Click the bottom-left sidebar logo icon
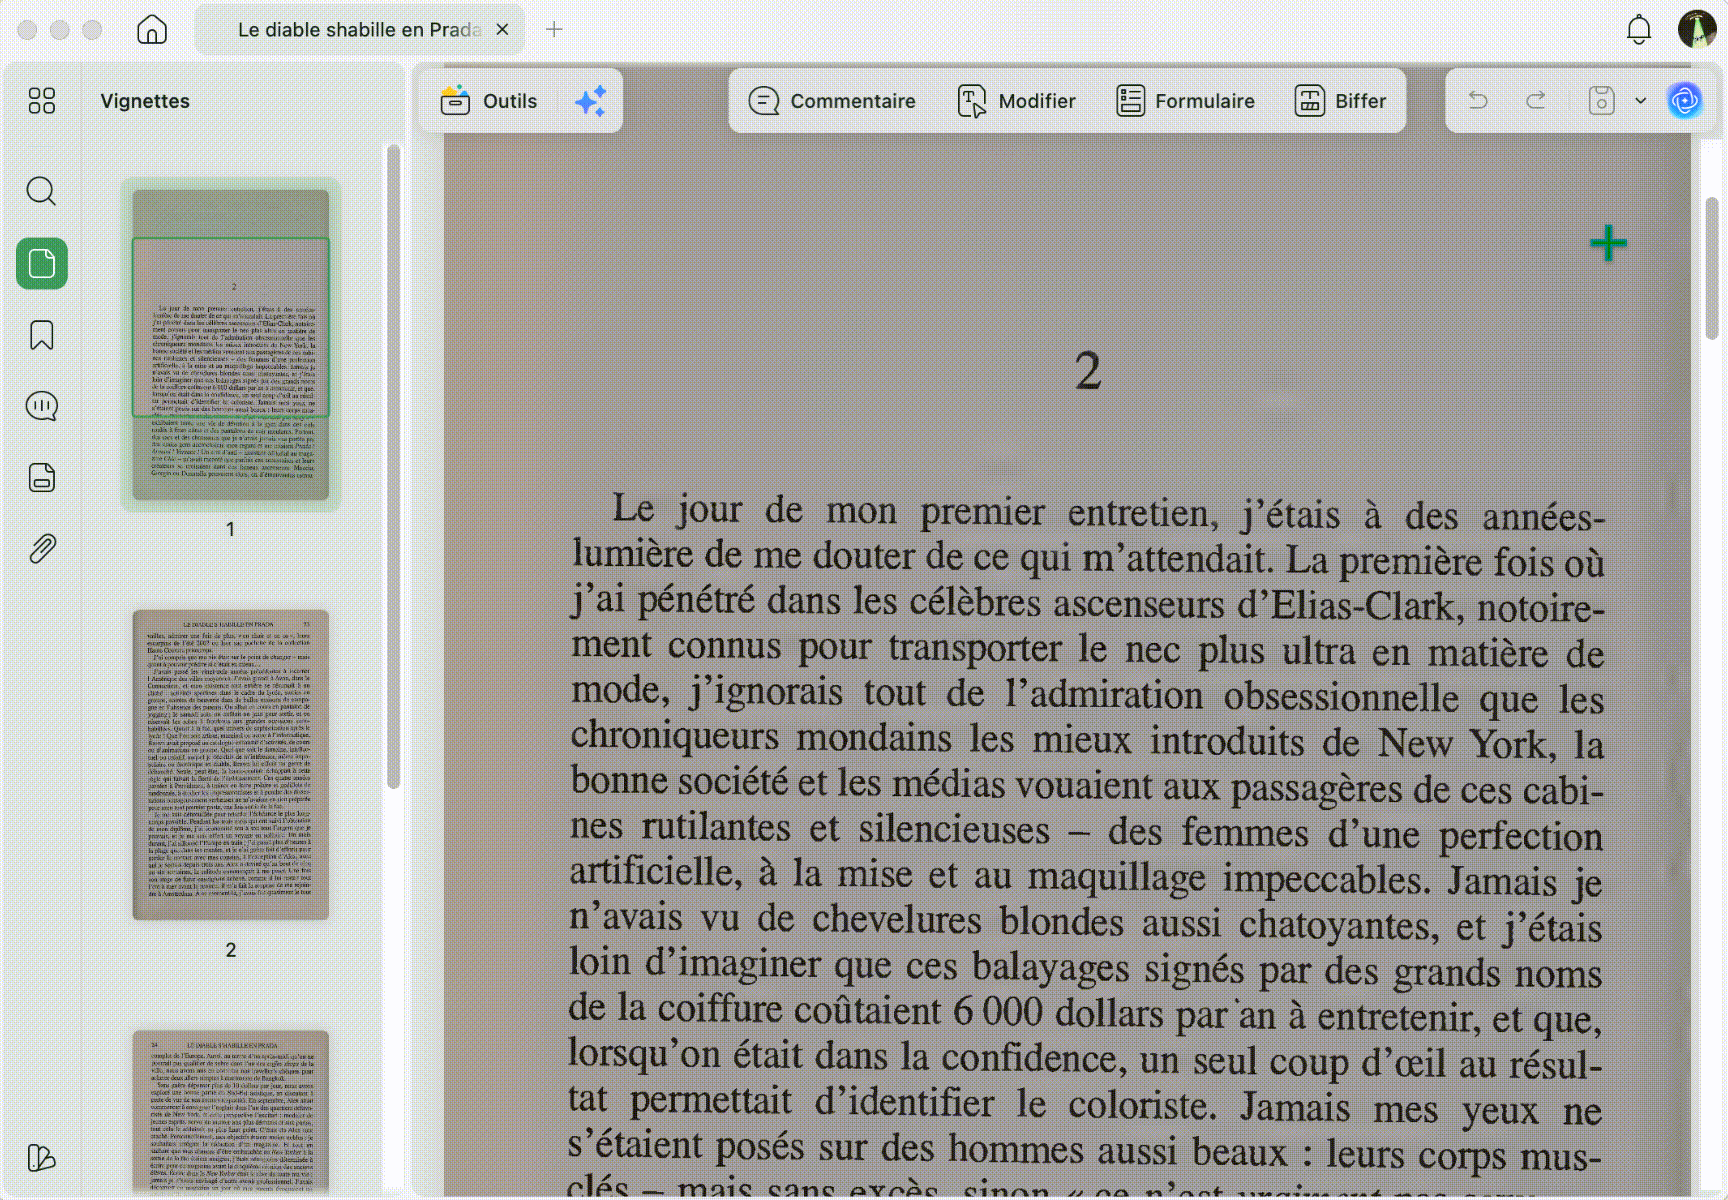The height and width of the screenshot is (1200, 1728). click(x=41, y=1158)
